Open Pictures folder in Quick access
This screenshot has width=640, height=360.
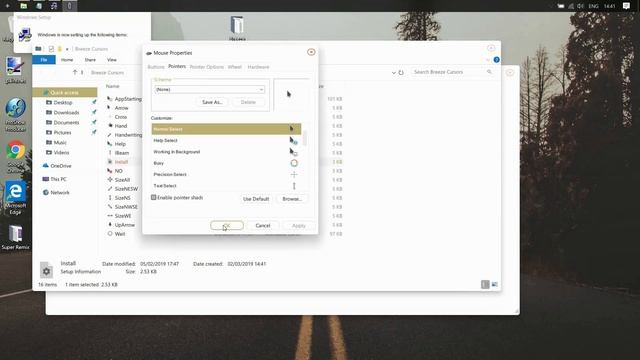point(62,133)
